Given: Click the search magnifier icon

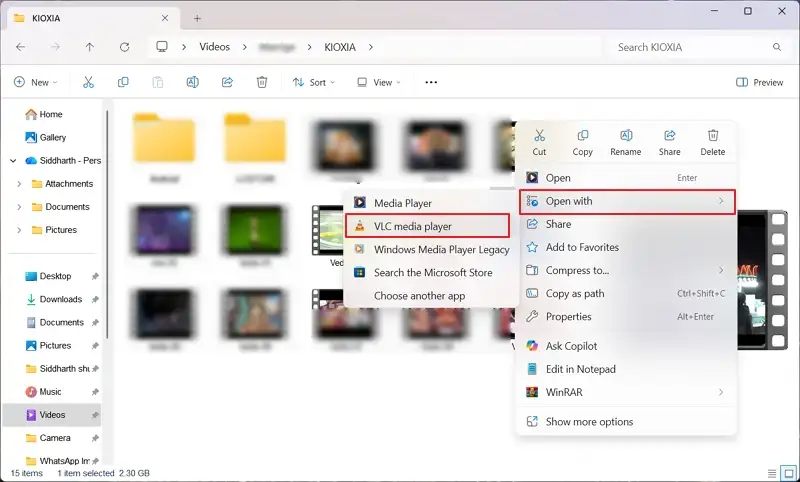Looking at the screenshot, I should coord(777,47).
